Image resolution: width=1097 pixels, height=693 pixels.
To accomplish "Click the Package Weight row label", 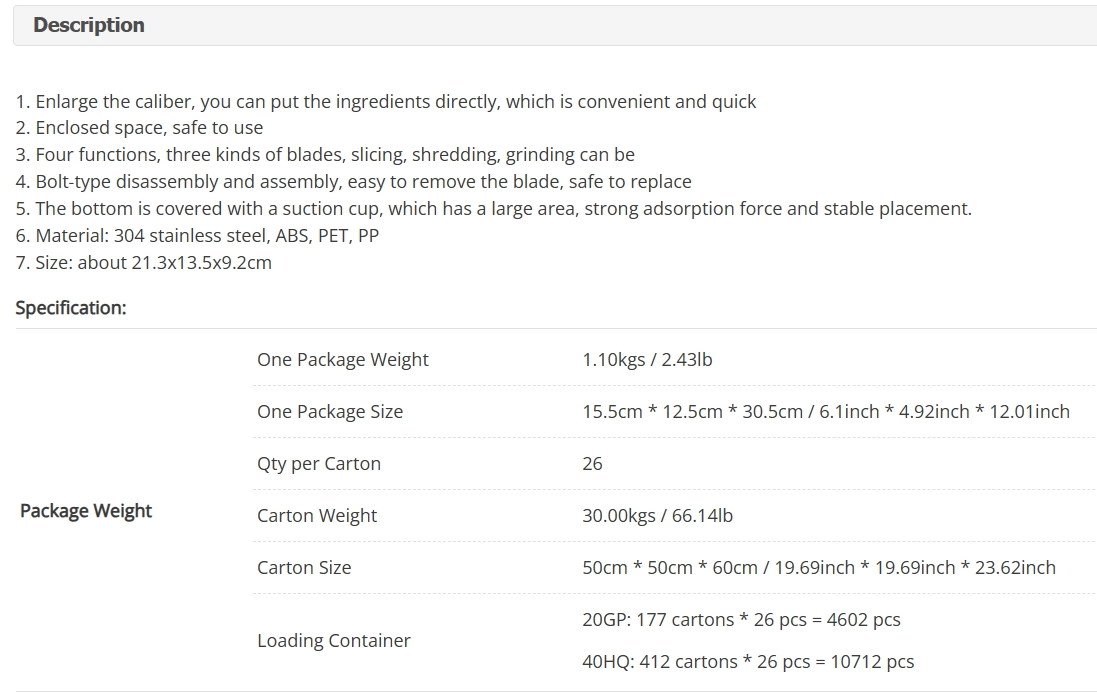I will coord(85,510).
